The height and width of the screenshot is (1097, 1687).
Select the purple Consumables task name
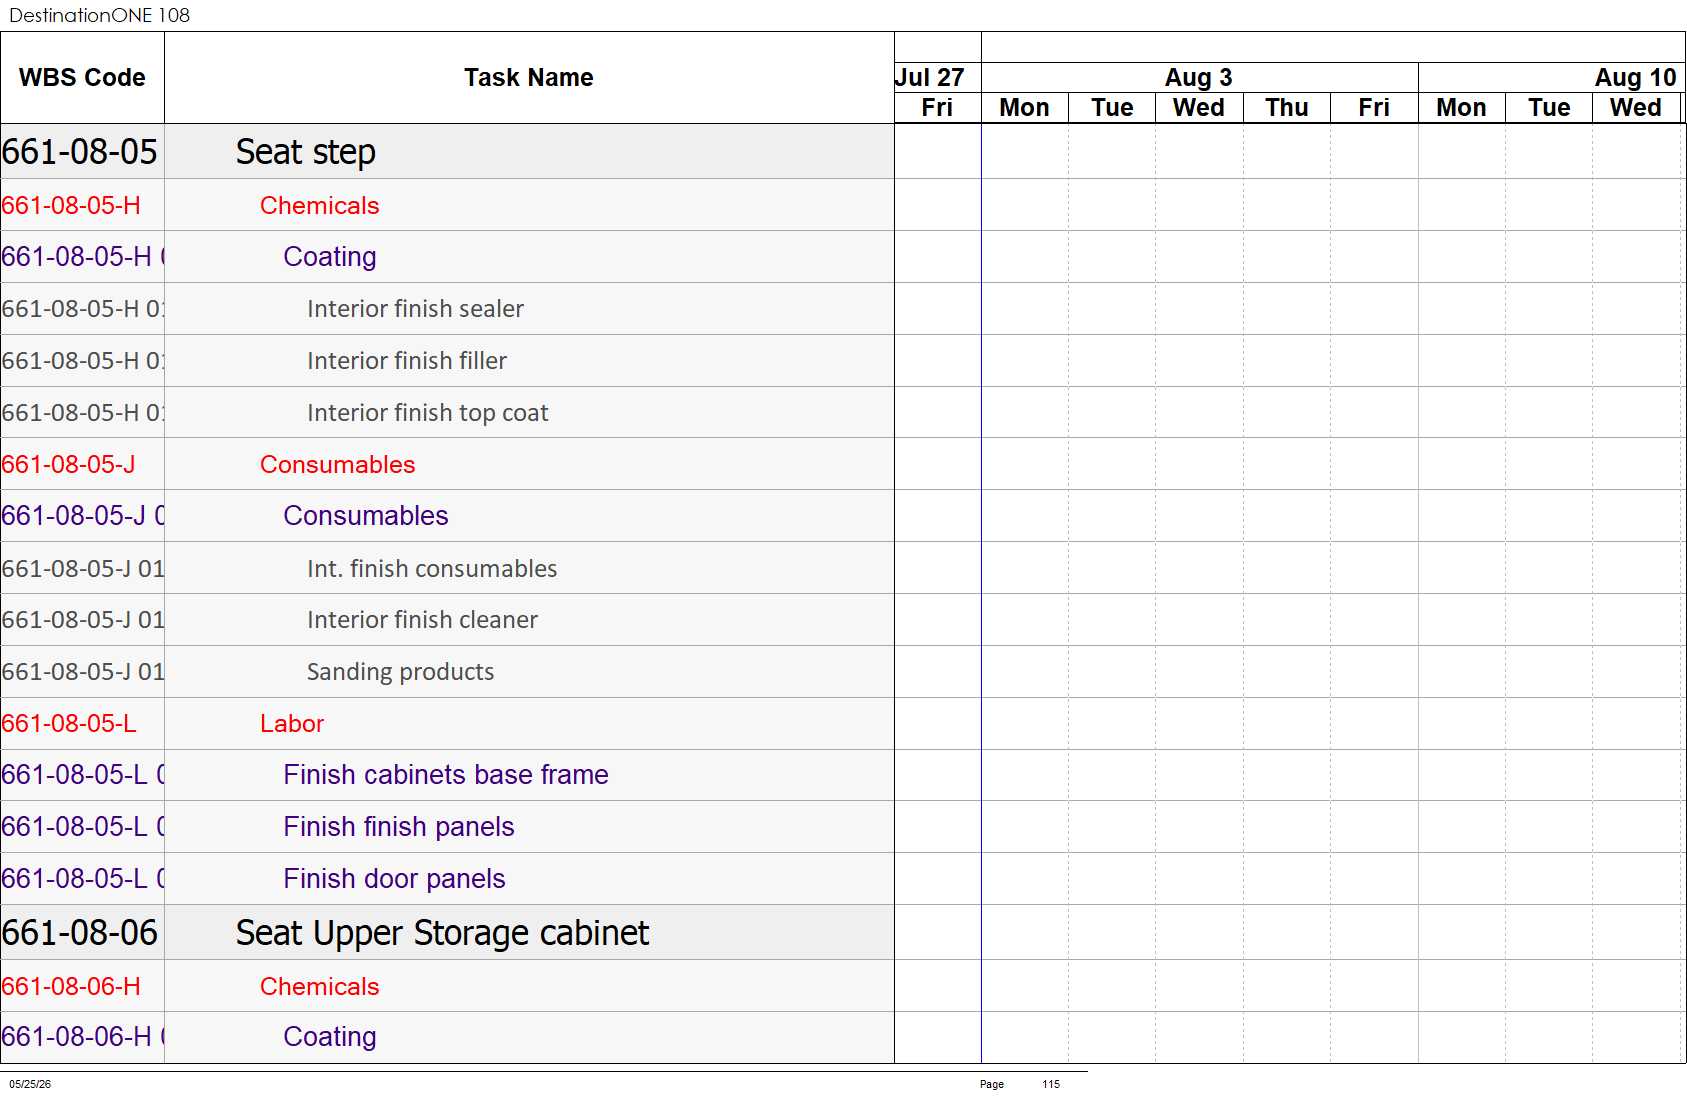(366, 516)
